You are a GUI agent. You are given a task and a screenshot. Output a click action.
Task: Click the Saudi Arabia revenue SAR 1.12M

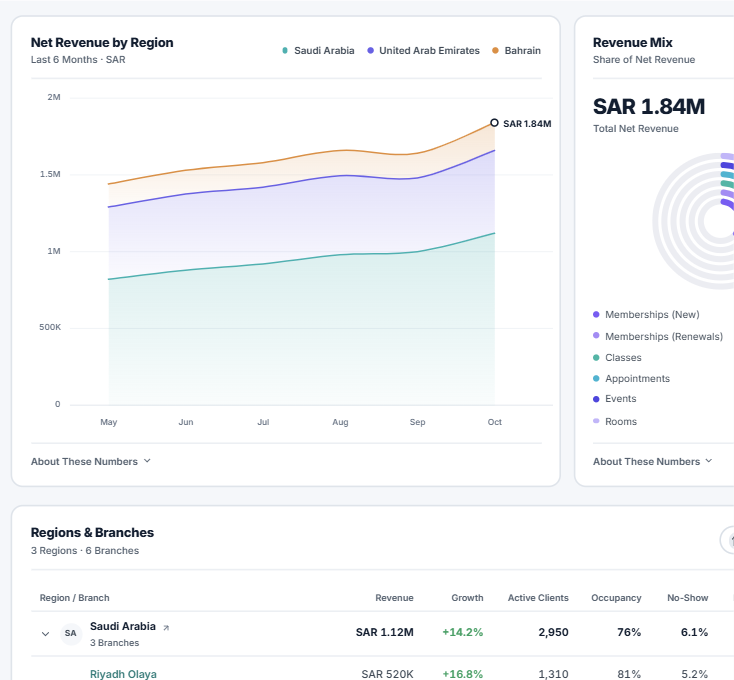tap(384, 632)
